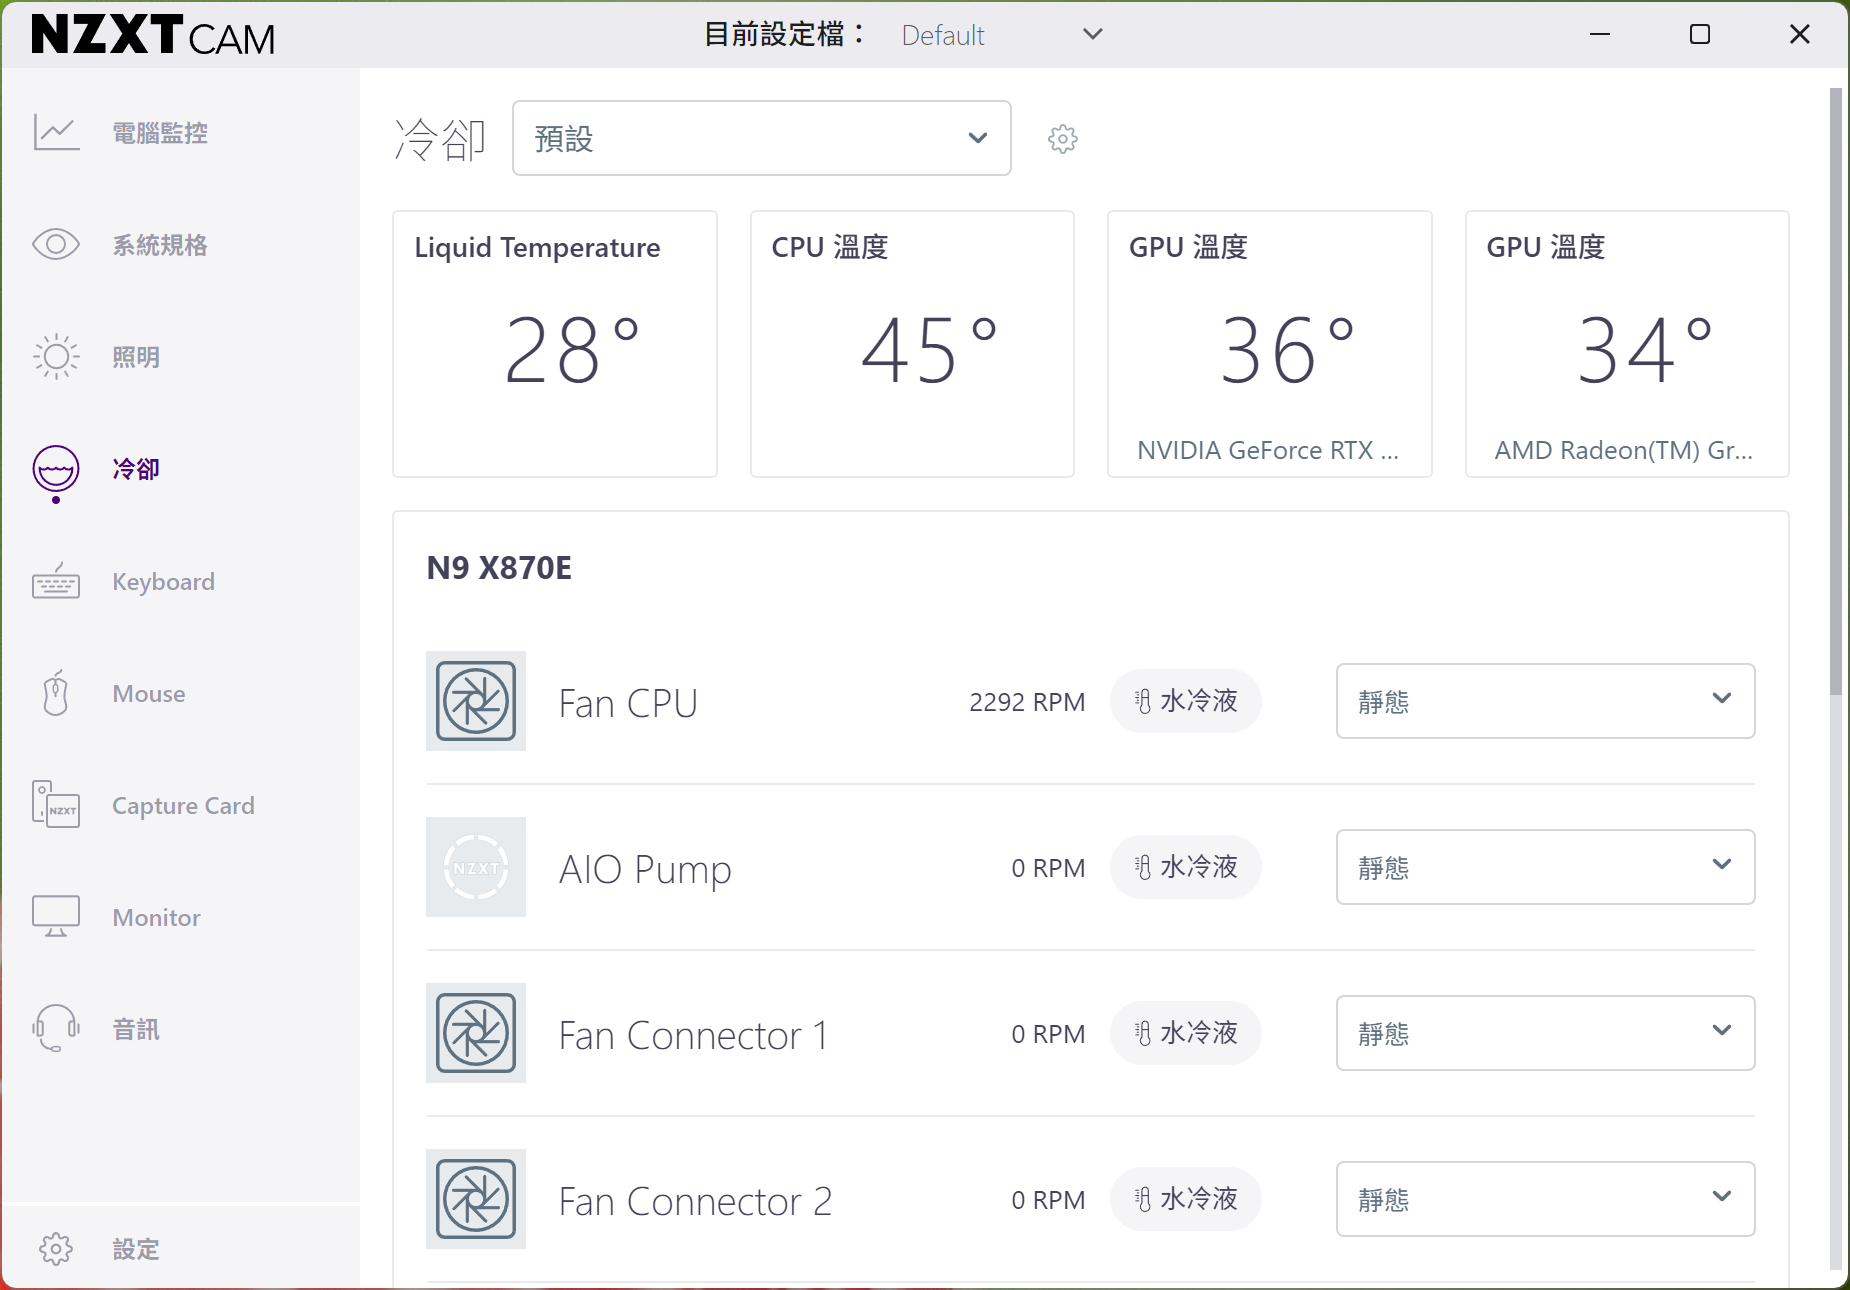Click the CPU 溫度 card
Image resolution: width=1850 pixels, height=1290 pixels.
[x=912, y=344]
